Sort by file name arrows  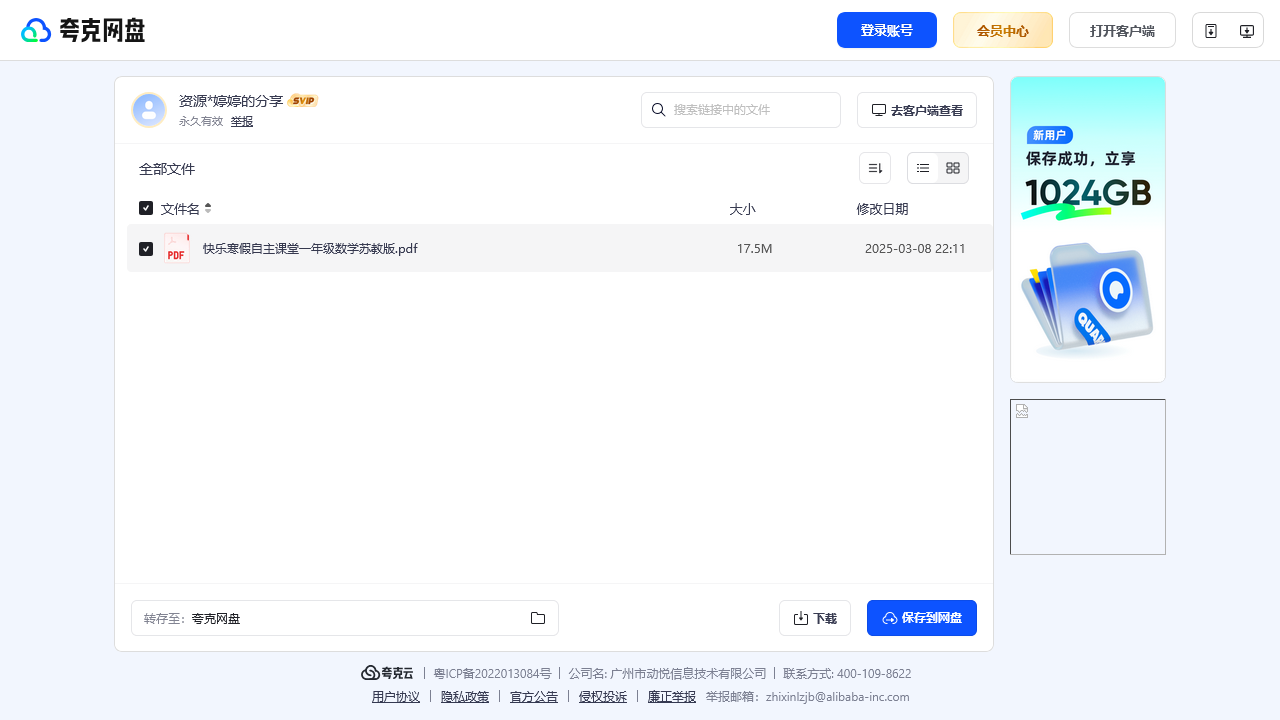[x=208, y=208]
